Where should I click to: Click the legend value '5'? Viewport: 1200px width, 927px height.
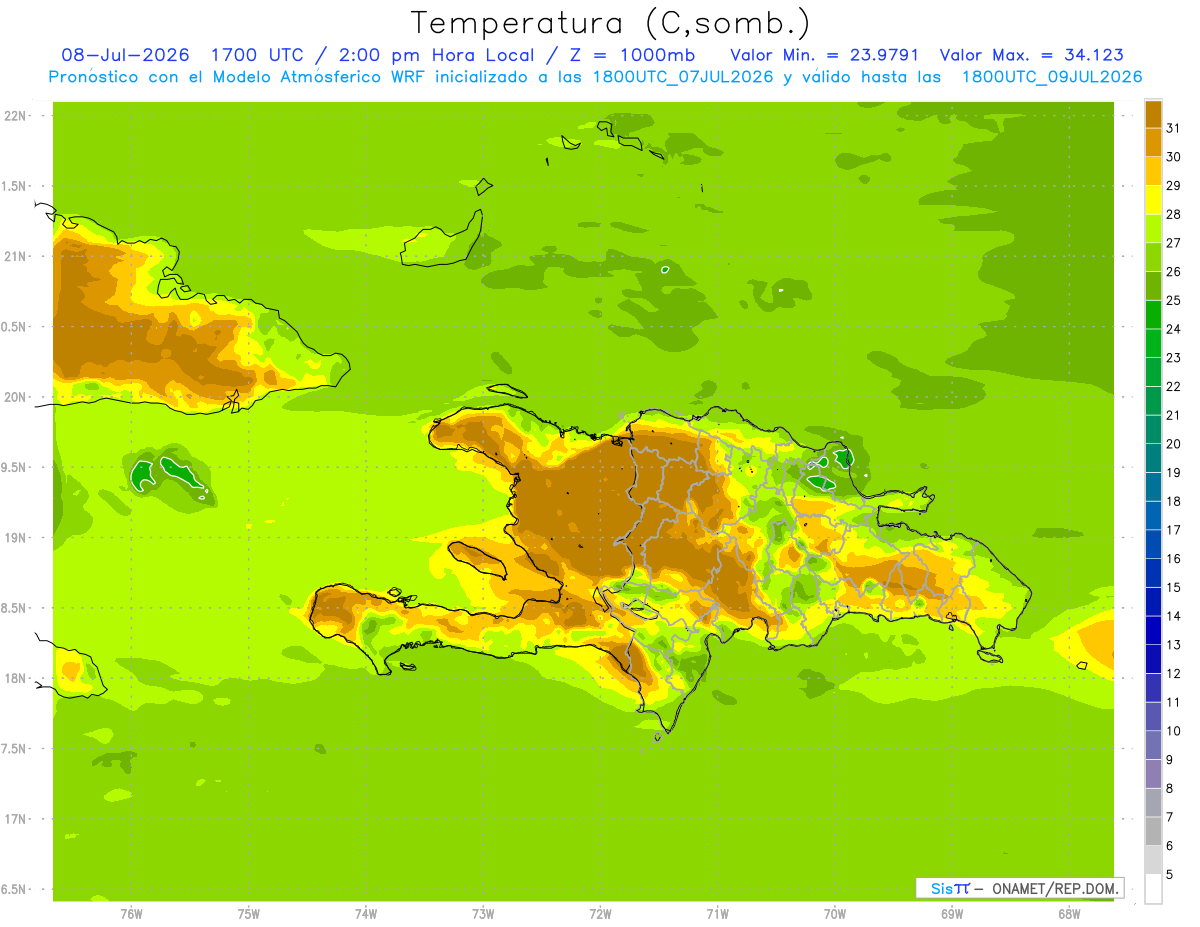1170,875
